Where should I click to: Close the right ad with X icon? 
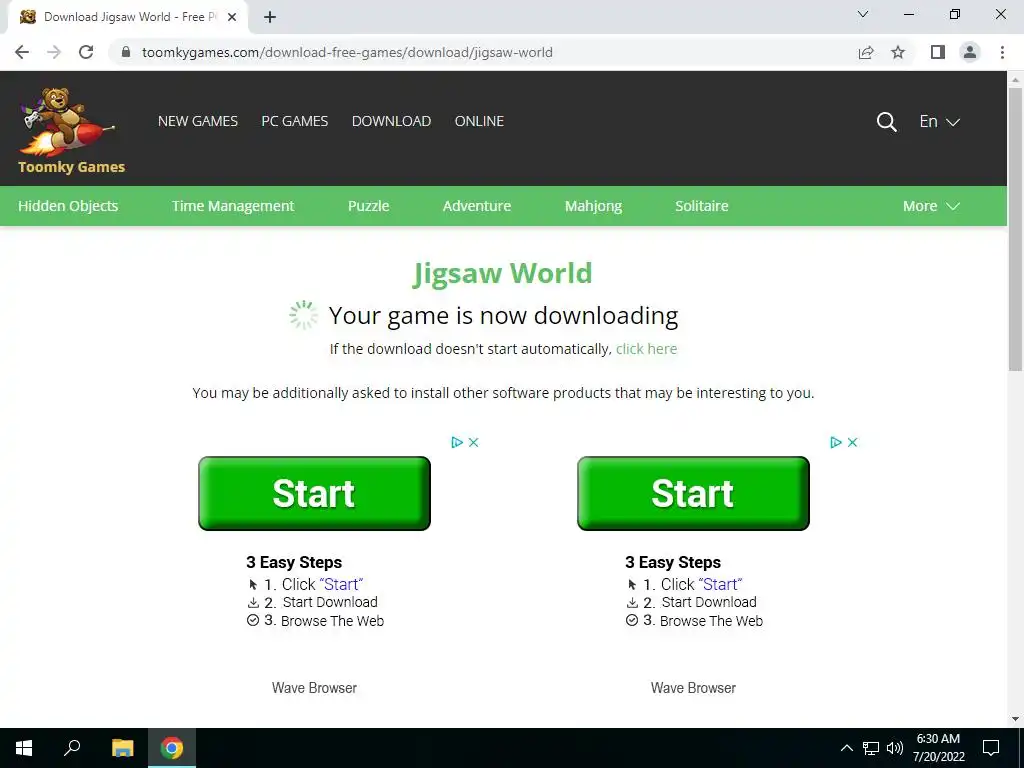tap(852, 442)
